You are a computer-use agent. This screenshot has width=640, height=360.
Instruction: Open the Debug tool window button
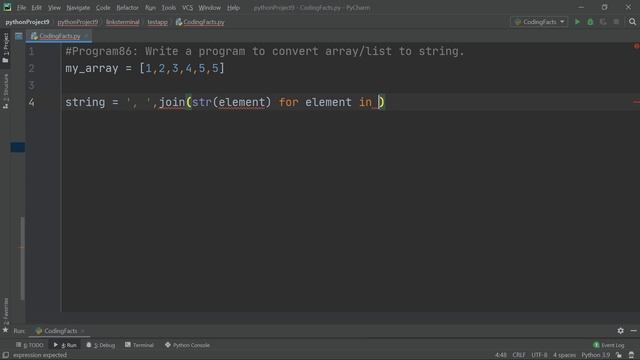pyautogui.click(x=101, y=345)
